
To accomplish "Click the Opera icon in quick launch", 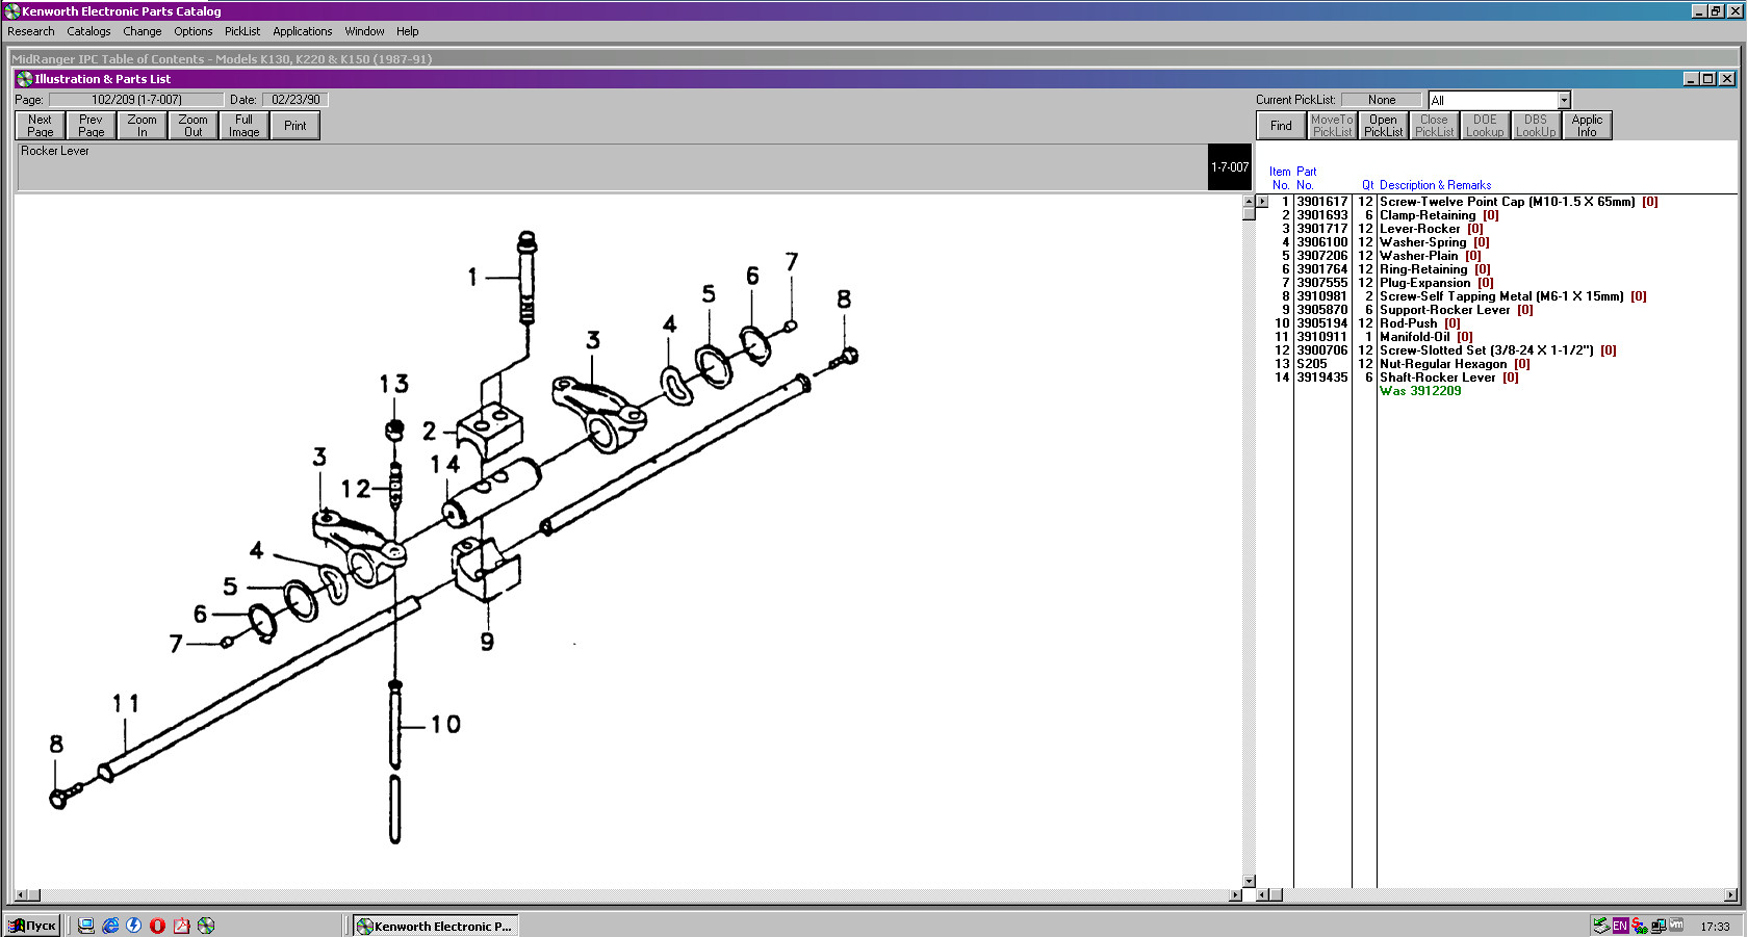I will pyautogui.click(x=158, y=926).
